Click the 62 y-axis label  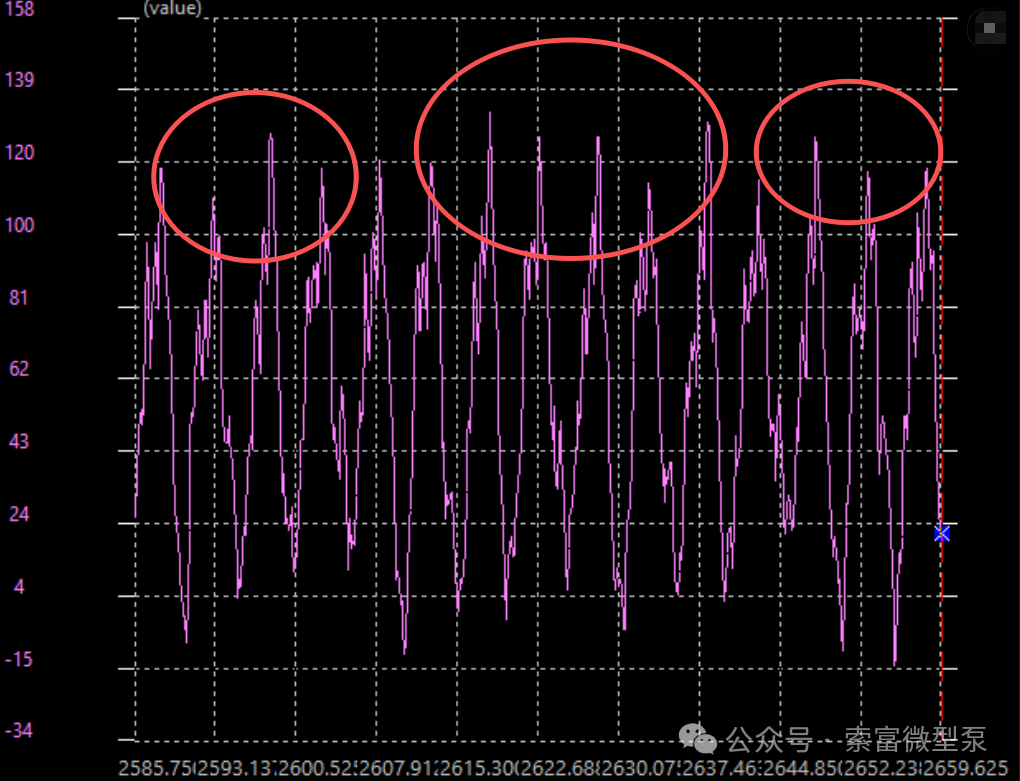[x=19, y=369]
